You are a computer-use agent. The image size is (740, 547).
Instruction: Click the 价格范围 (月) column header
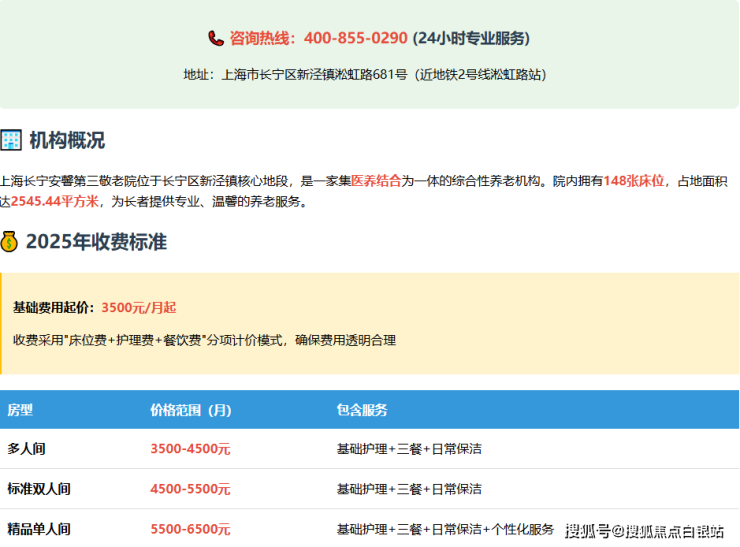(x=190, y=410)
